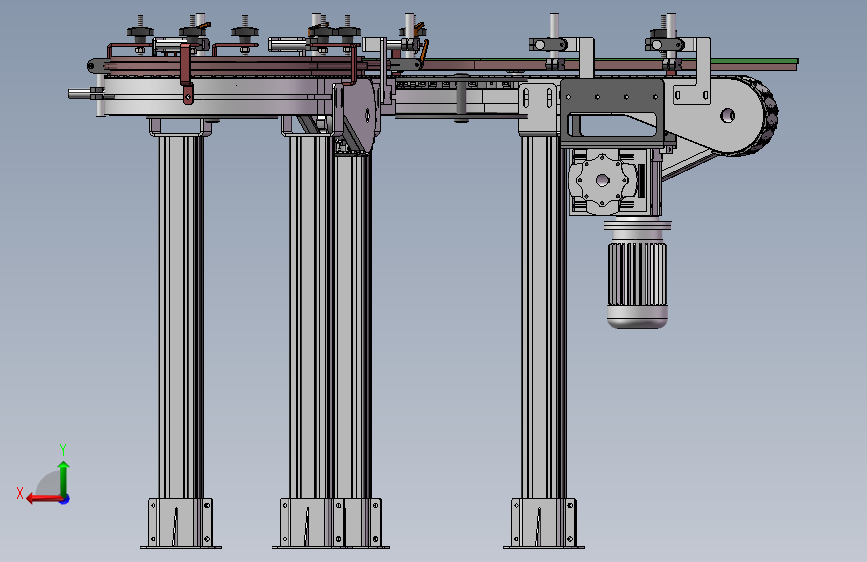This screenshot has height=562, width=867.
Task: Select the leftmost support column
Action: tap(181, 316)
